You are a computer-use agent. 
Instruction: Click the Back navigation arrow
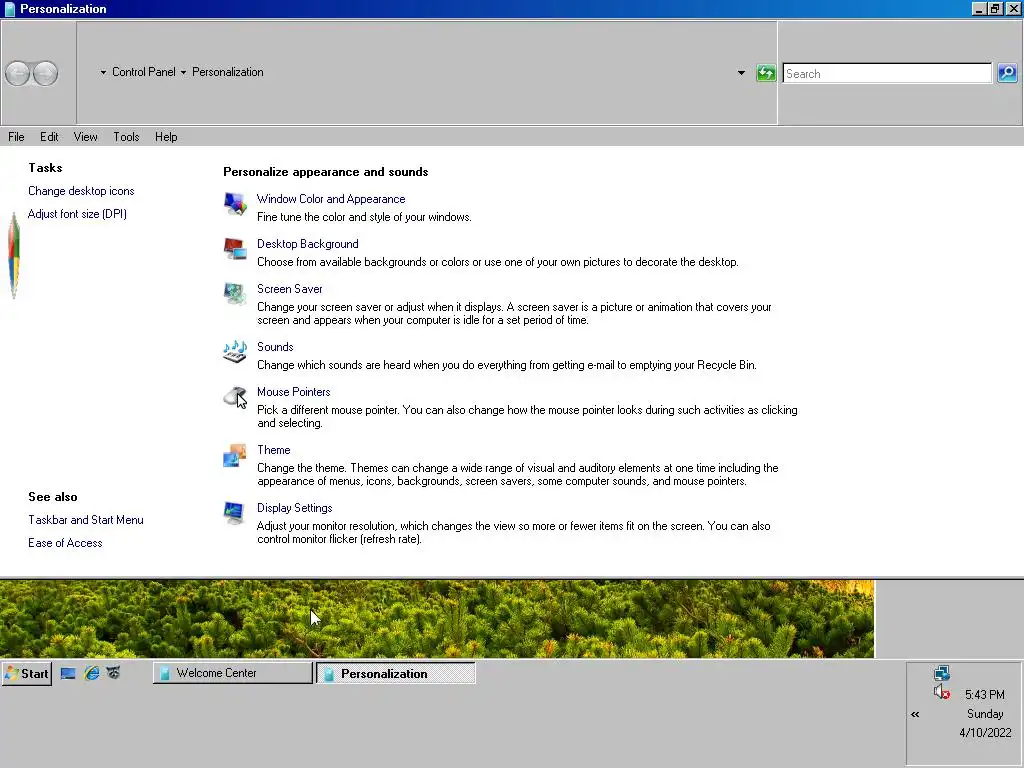[18, 73]
